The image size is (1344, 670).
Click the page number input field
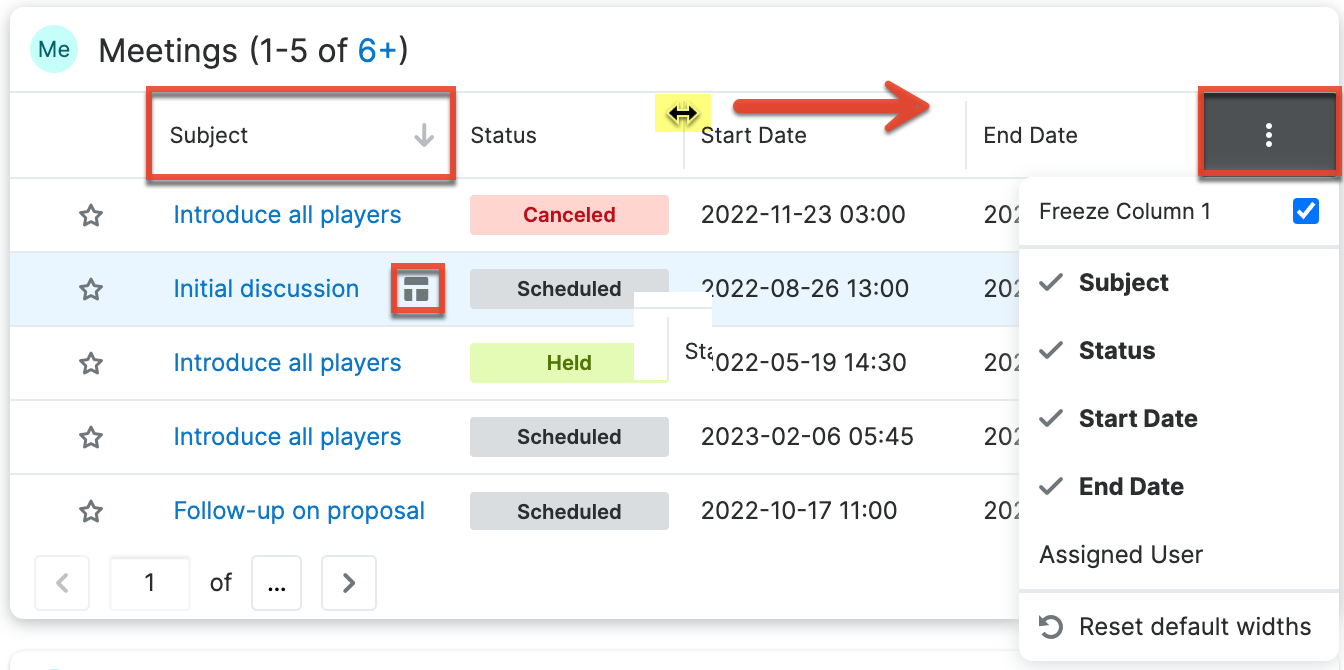(x=150, y=582)
